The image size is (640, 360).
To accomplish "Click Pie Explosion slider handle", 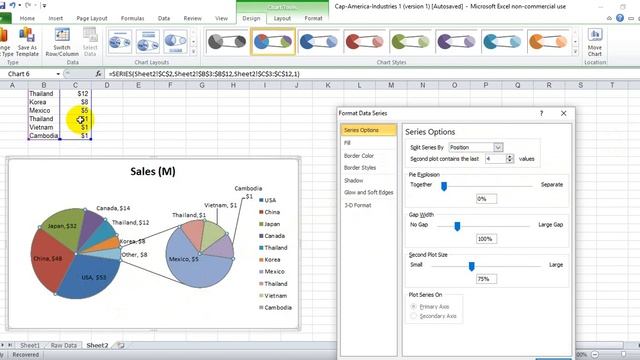I will click(x=444, y=186).
